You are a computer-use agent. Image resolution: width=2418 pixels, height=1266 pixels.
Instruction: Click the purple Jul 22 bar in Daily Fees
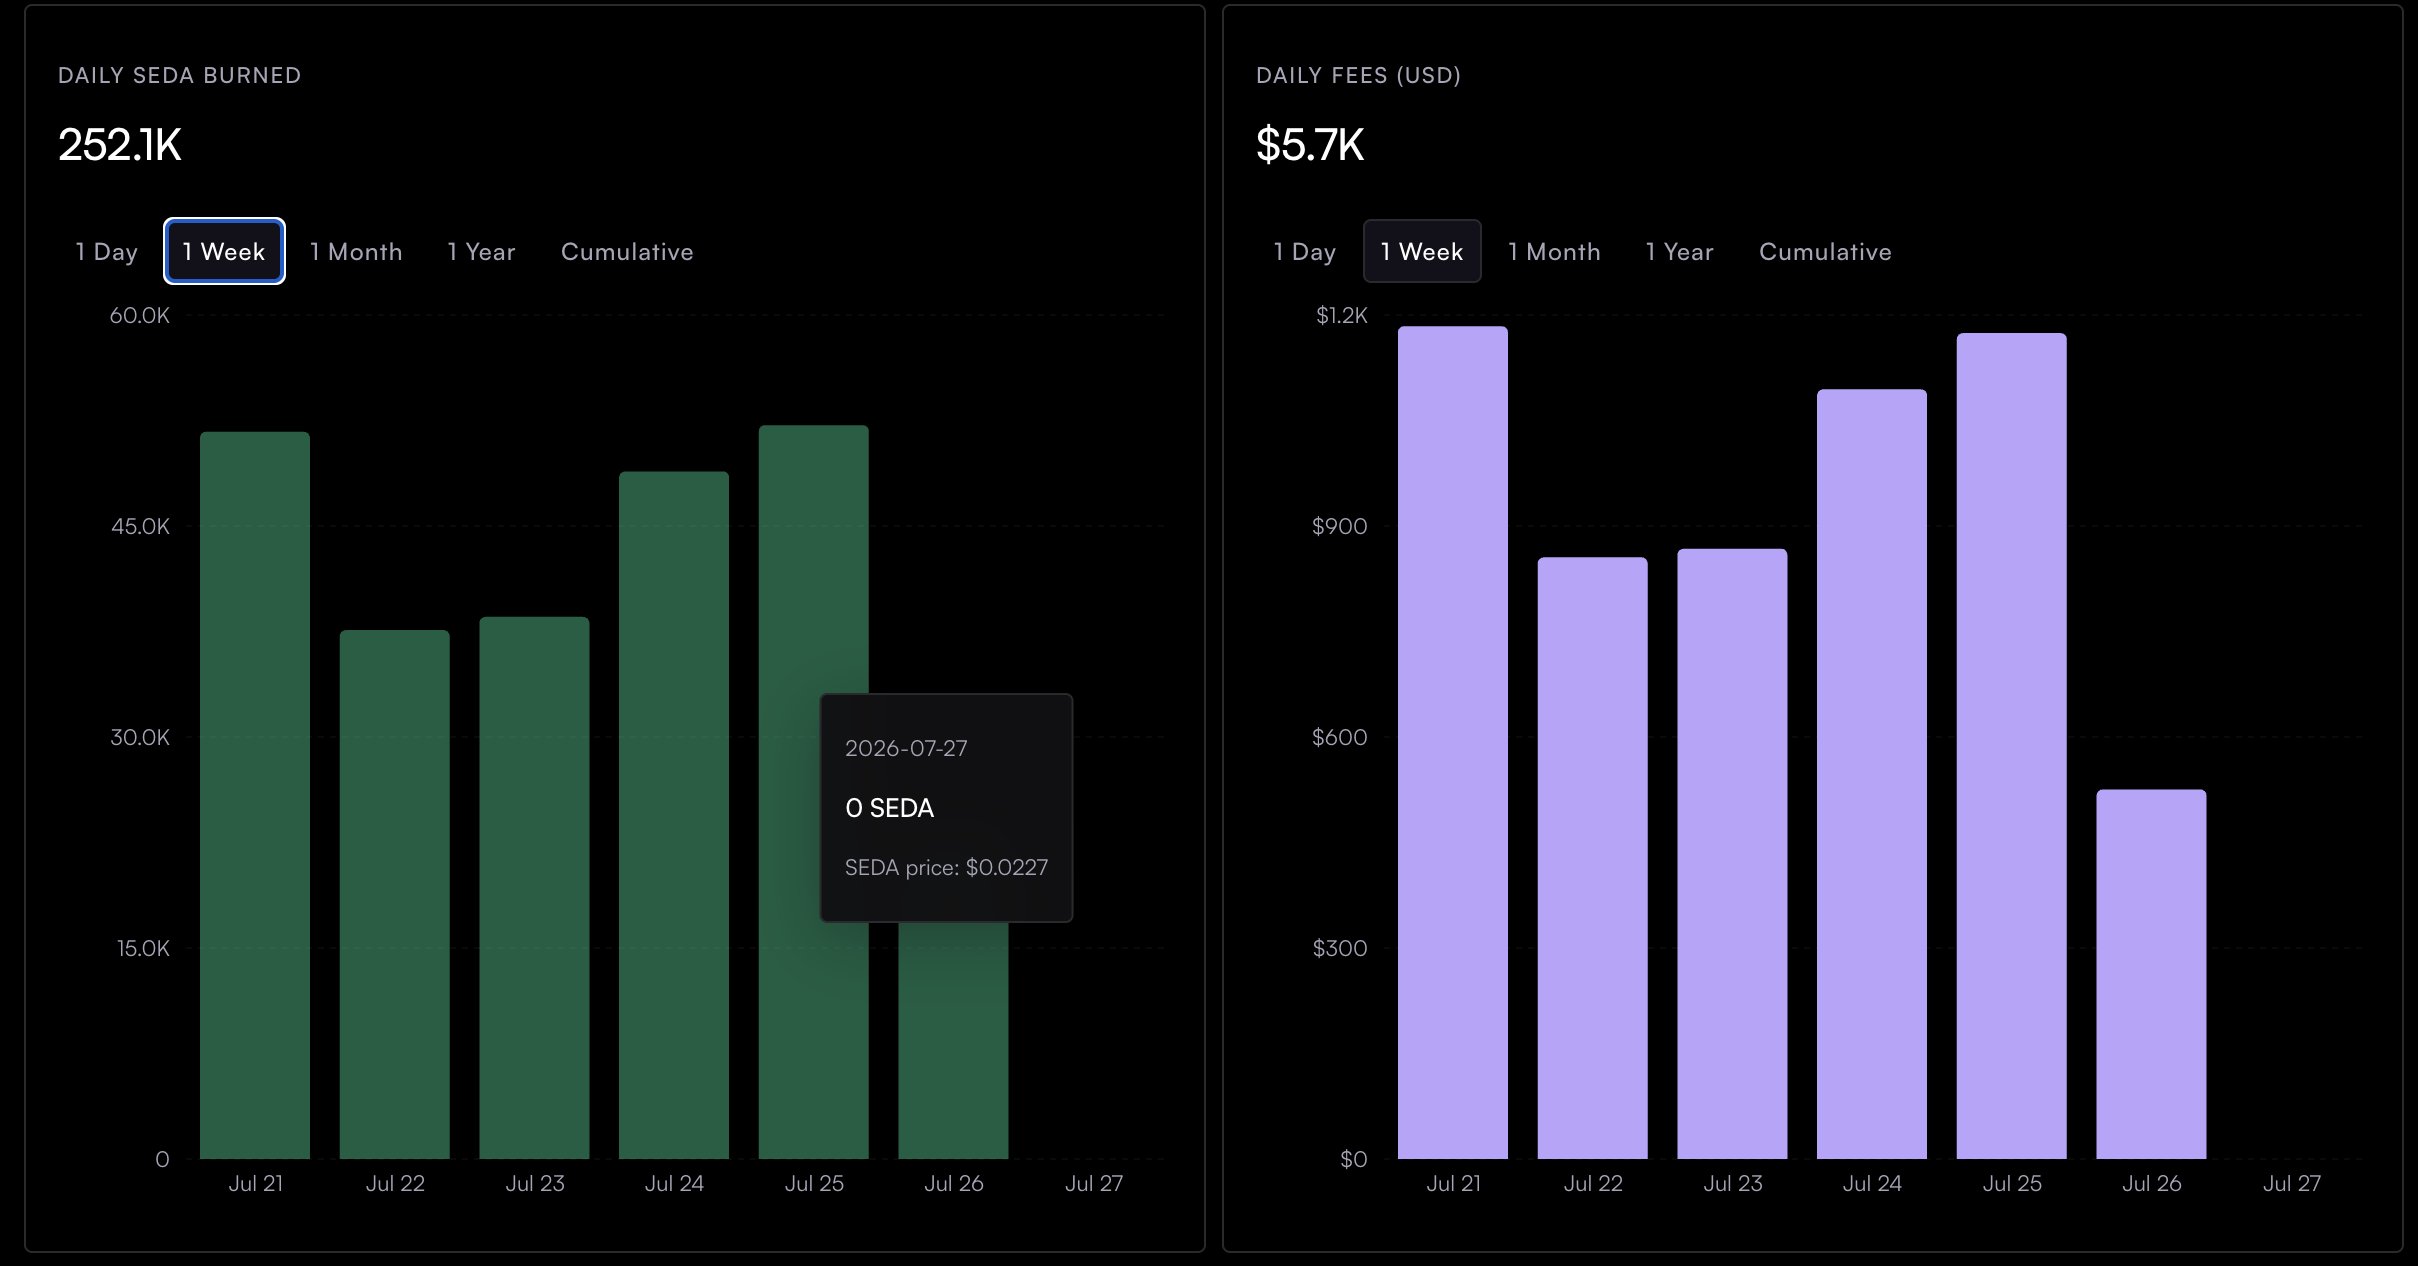[1593, 858]
